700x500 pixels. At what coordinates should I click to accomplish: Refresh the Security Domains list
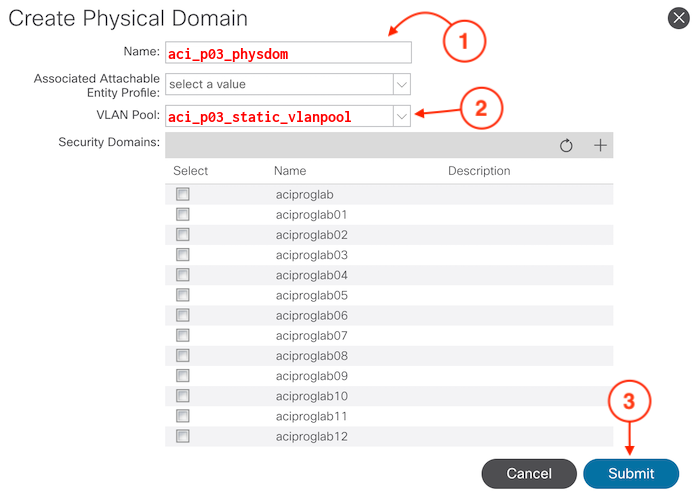pyautogui.click(x=566, y=146)
